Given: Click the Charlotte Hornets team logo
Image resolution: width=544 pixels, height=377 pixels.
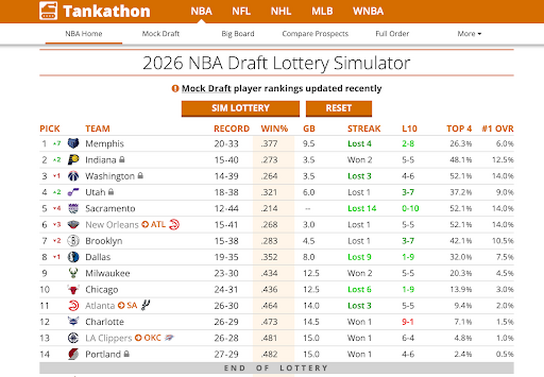Looking at the screenshot, I should coord(73,322).
